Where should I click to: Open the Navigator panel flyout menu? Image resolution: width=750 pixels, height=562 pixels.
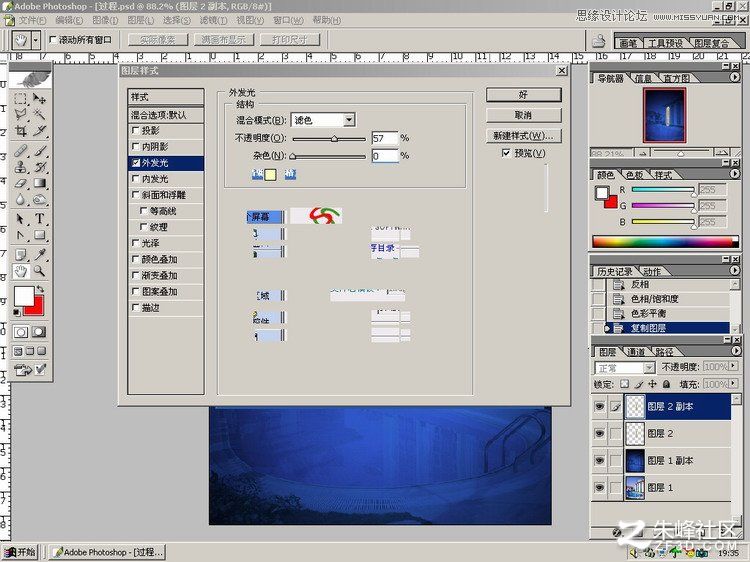(735, 77)
